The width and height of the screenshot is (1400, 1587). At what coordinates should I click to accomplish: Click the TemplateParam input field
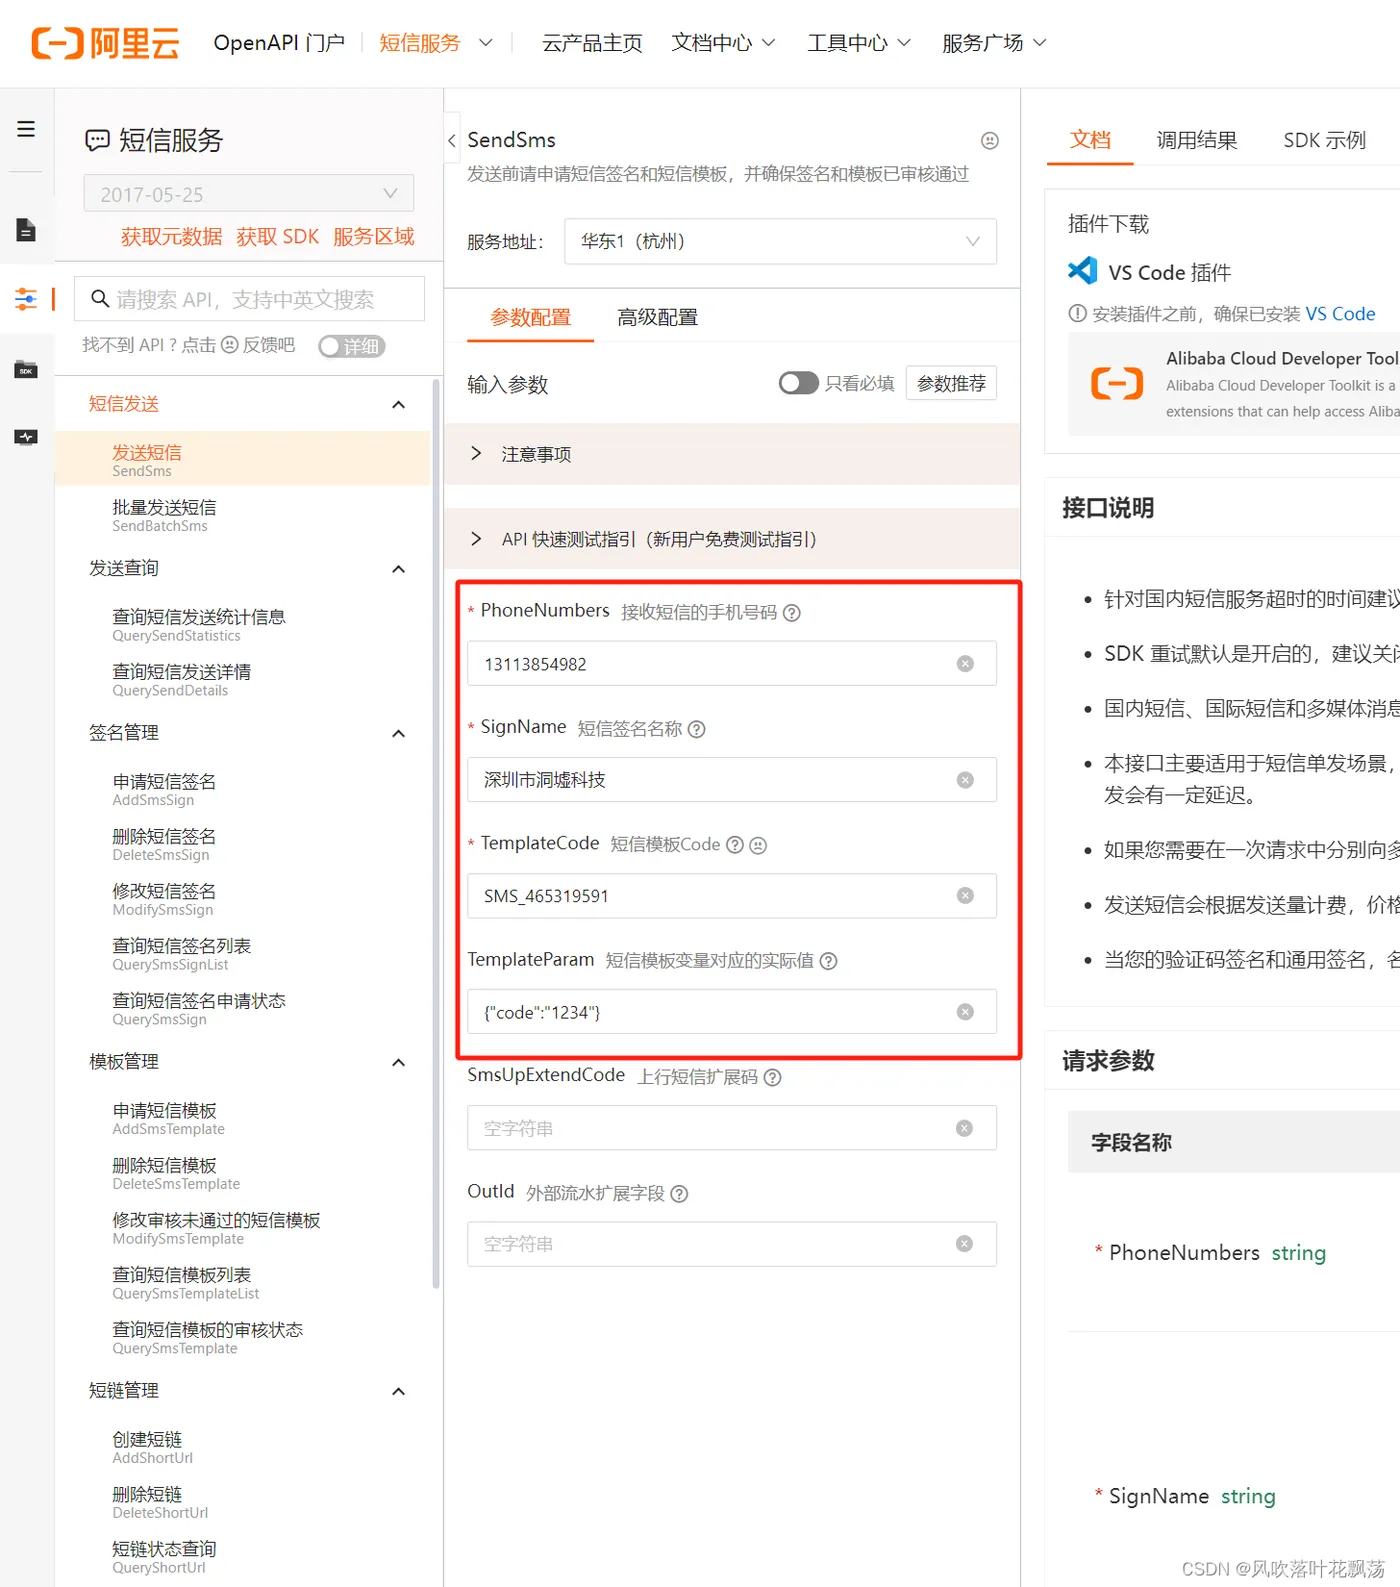click(732, 1012)
